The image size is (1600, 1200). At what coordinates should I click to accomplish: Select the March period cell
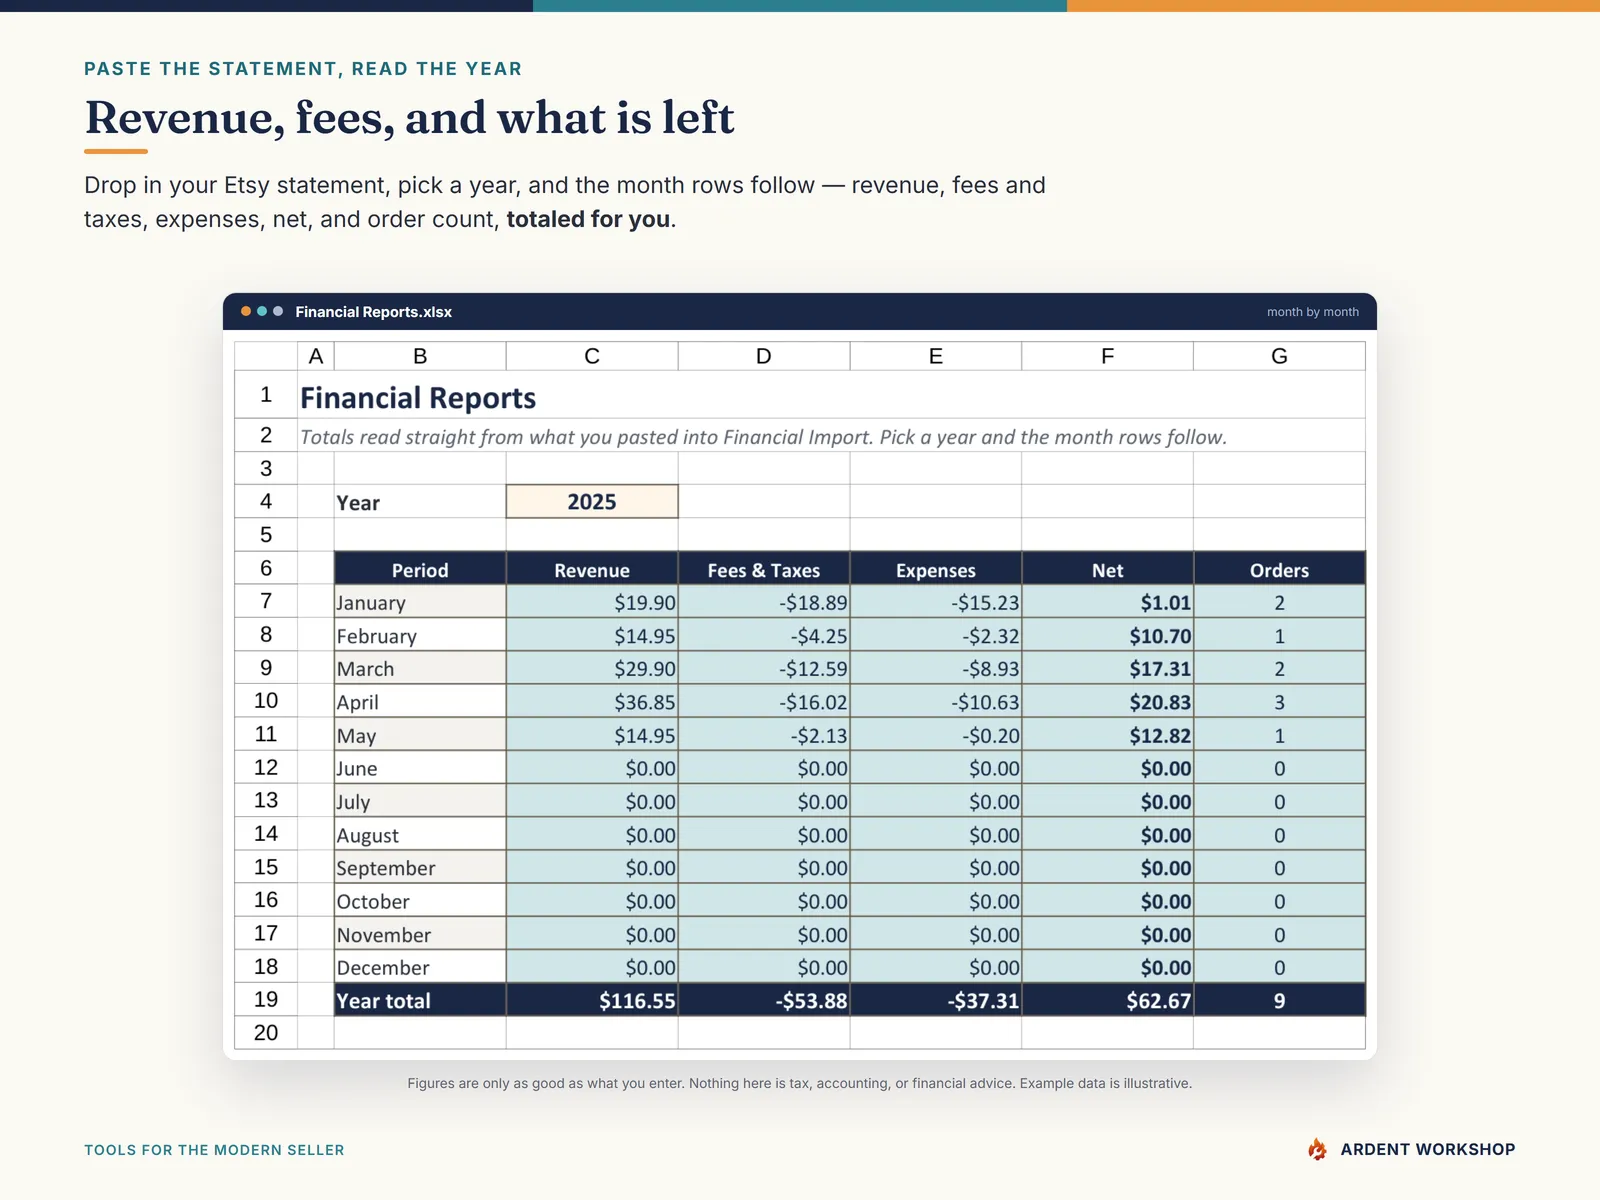click(x=420, y=668)
